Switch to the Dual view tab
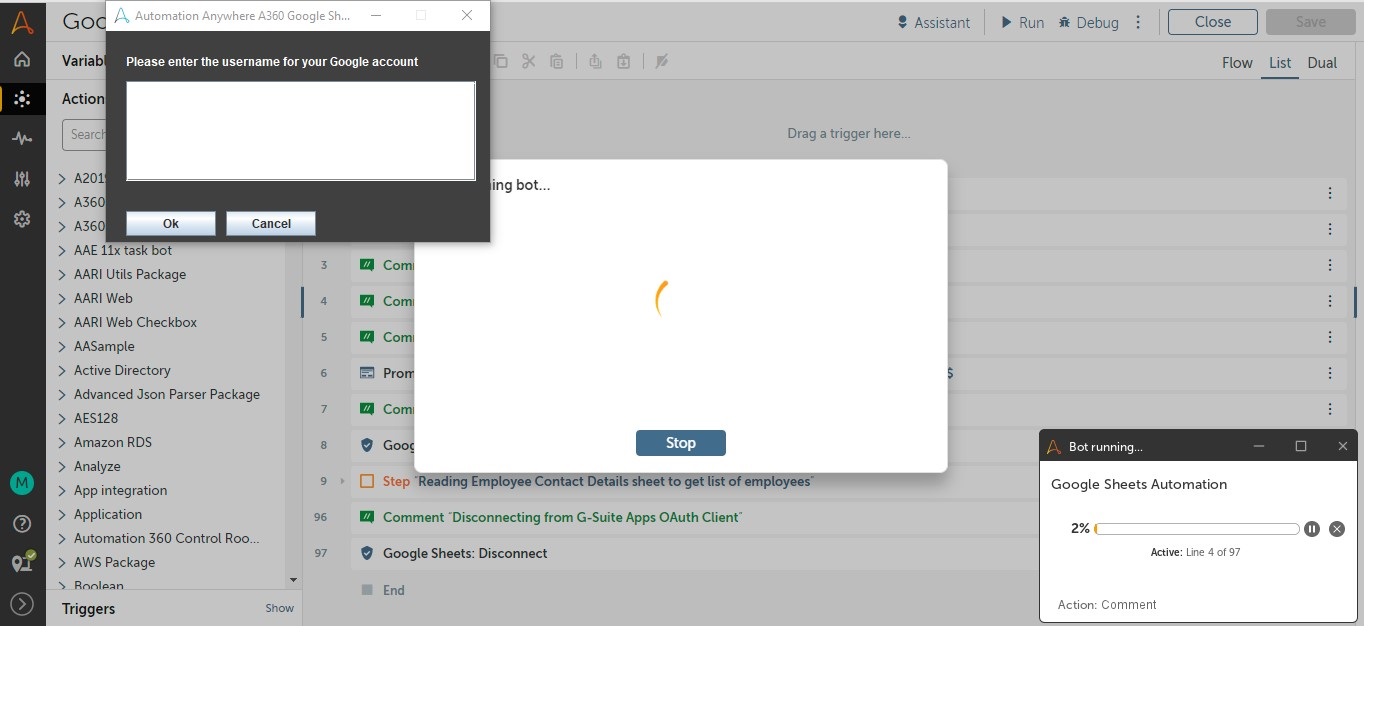Viewport: 1386px width, 724px height. (1322, 62)
